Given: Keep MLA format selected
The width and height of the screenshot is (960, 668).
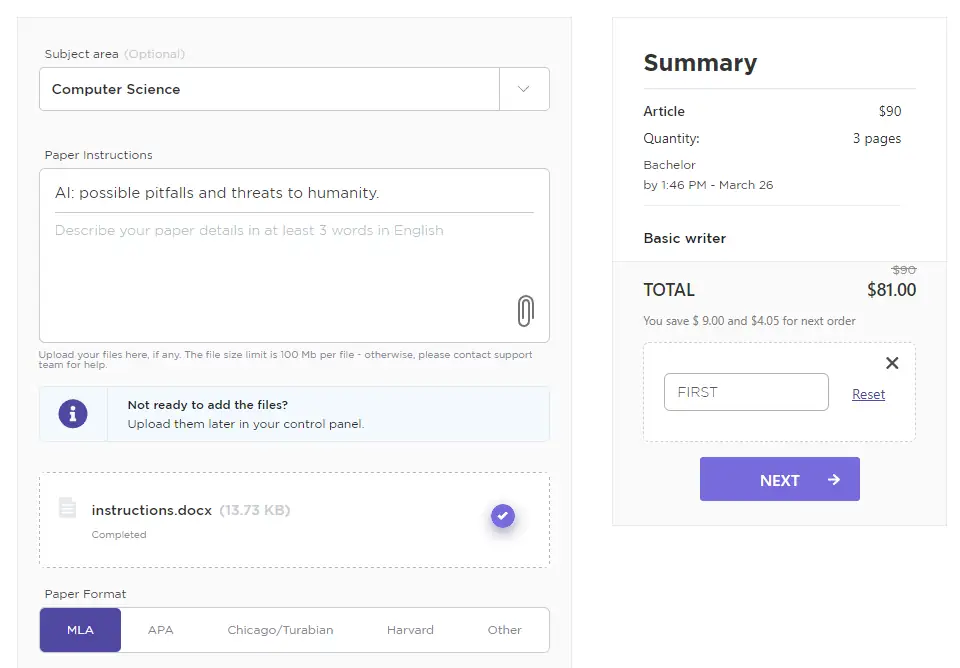Looking at the screenshot, I should tap(79, 630).
